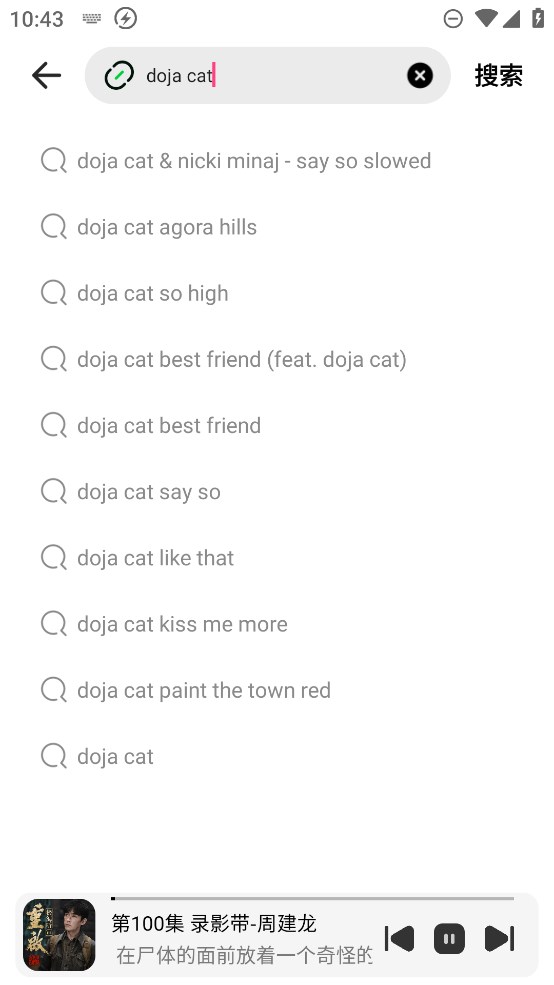The width and height of the screenshot is (554, 985).
Task: Pause the currently playing episode
Action: [x=449, y=939]
